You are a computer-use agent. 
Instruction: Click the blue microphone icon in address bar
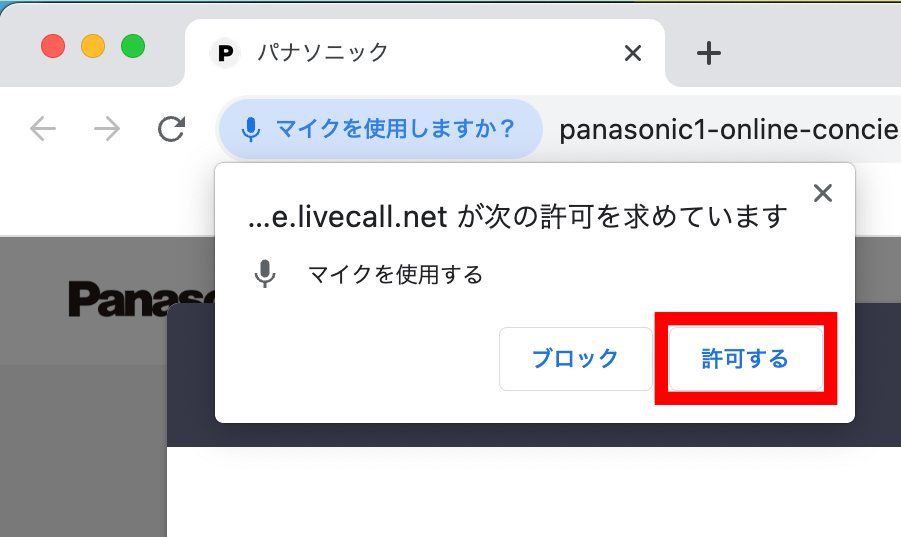pyautogui.click(x=251, y=129)
